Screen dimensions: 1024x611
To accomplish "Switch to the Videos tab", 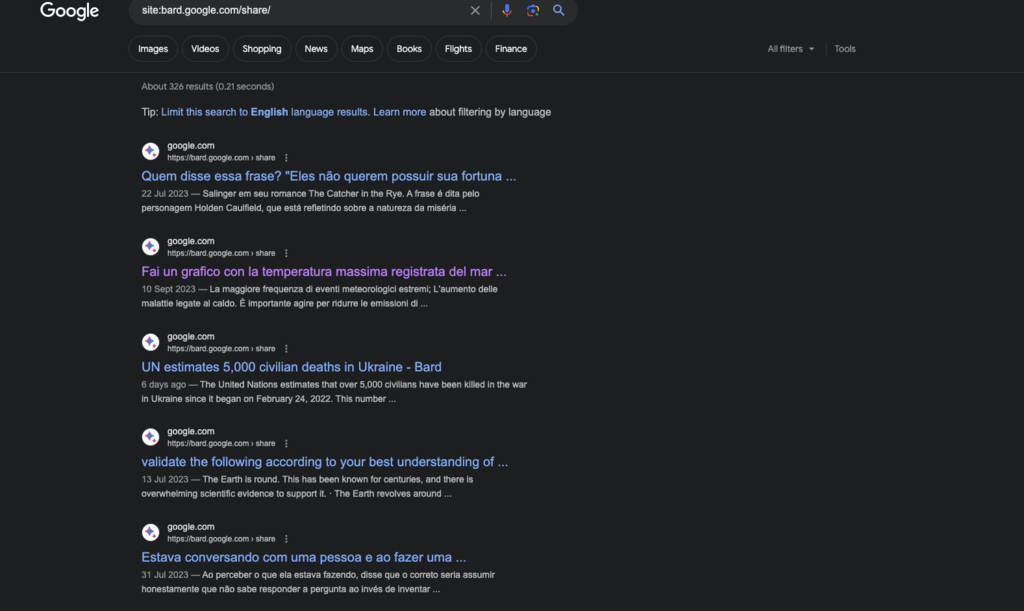I will [x=205, y=49].
